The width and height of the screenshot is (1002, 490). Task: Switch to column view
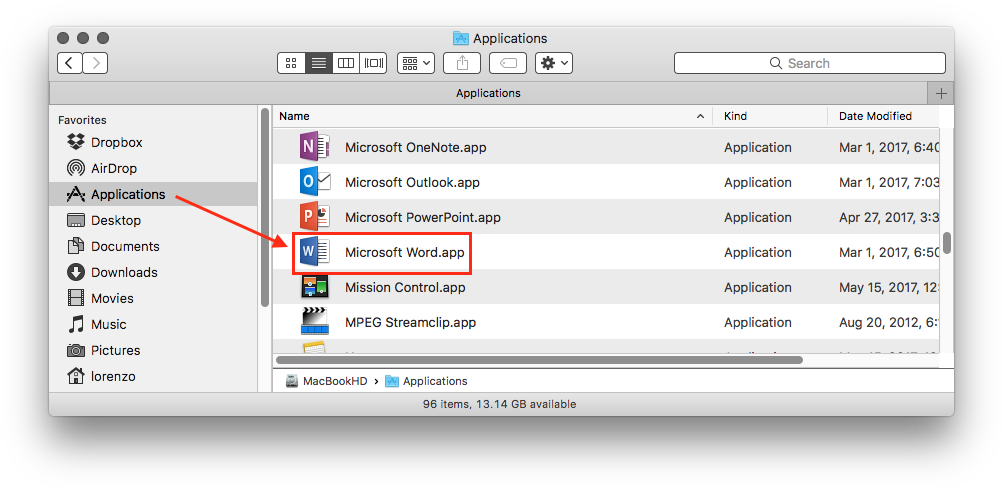(346, 63)
